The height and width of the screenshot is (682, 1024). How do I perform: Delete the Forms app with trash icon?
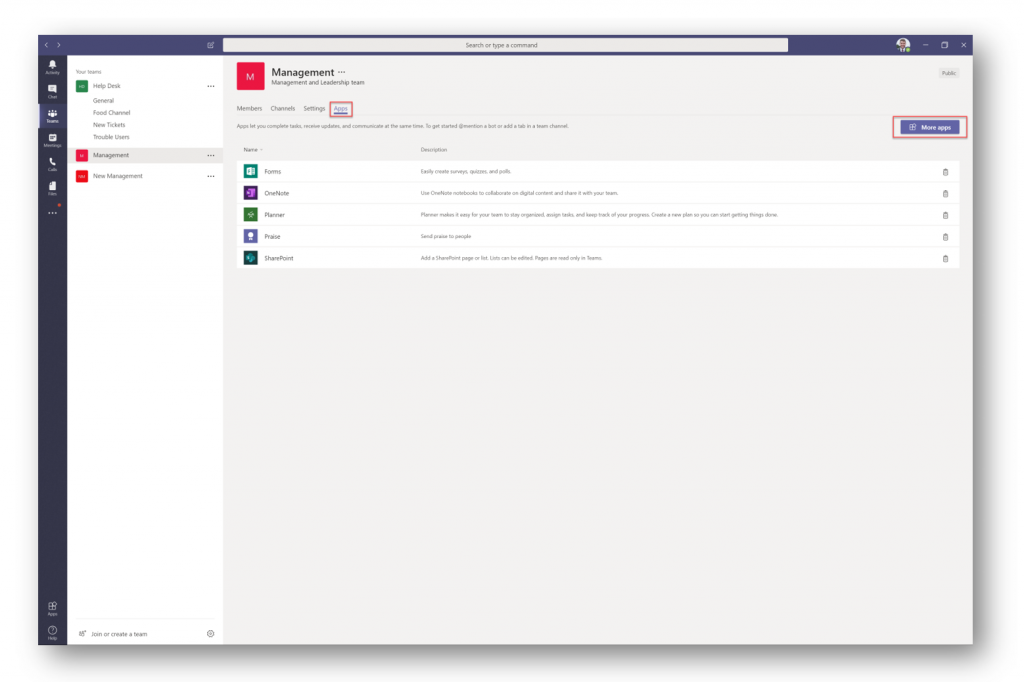[945, 172]
